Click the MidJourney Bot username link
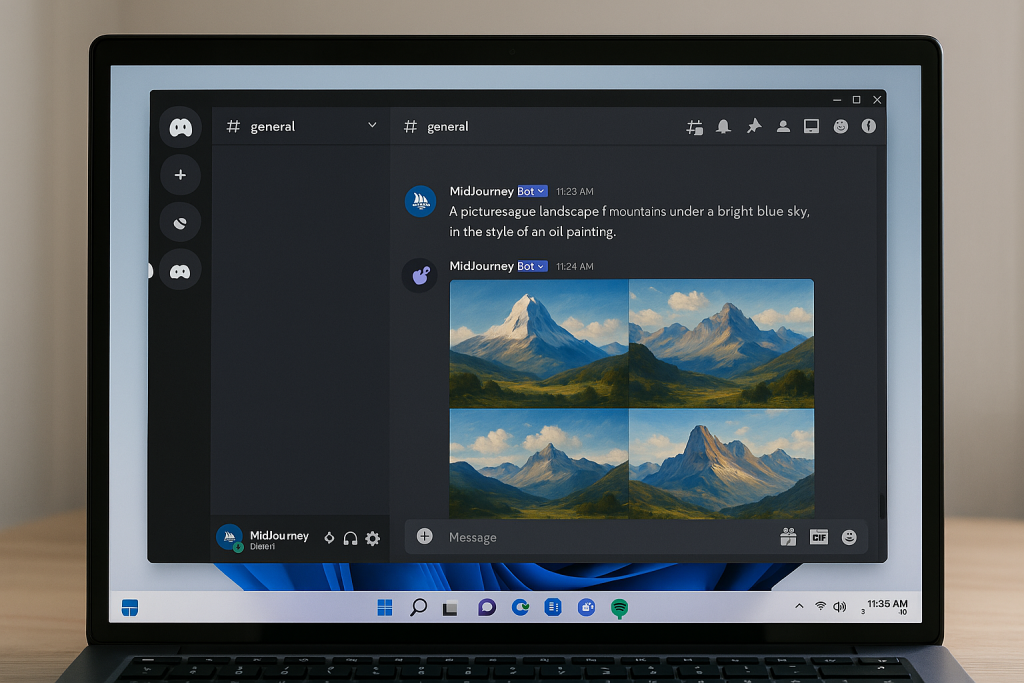 [481, 191]
